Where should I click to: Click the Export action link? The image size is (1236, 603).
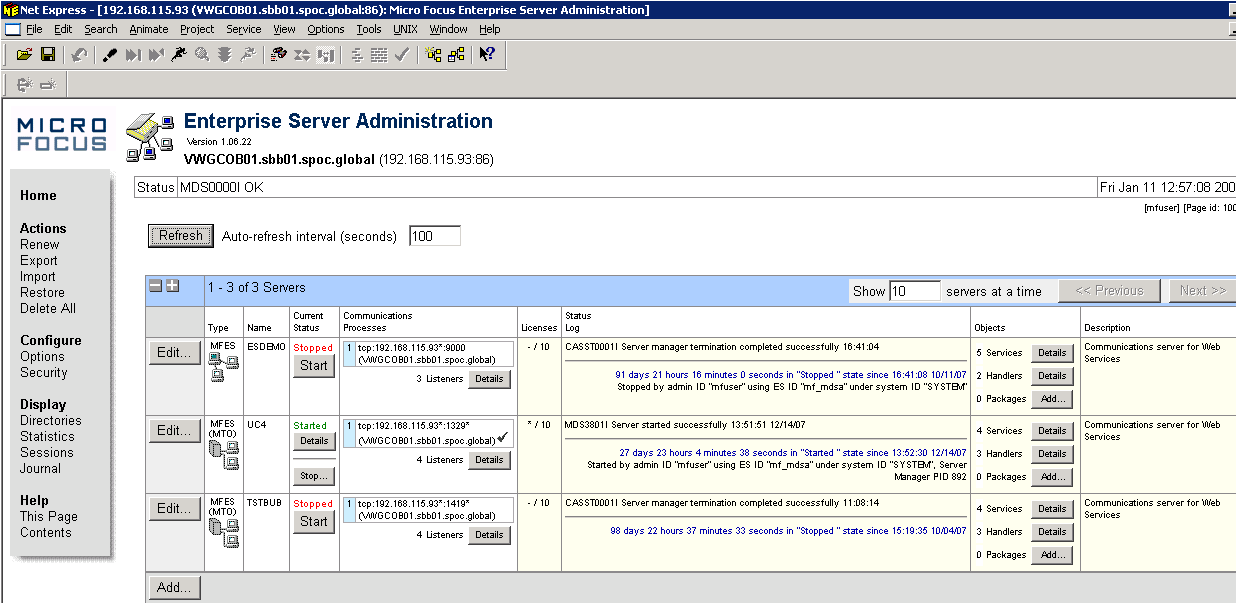point(39,260)
